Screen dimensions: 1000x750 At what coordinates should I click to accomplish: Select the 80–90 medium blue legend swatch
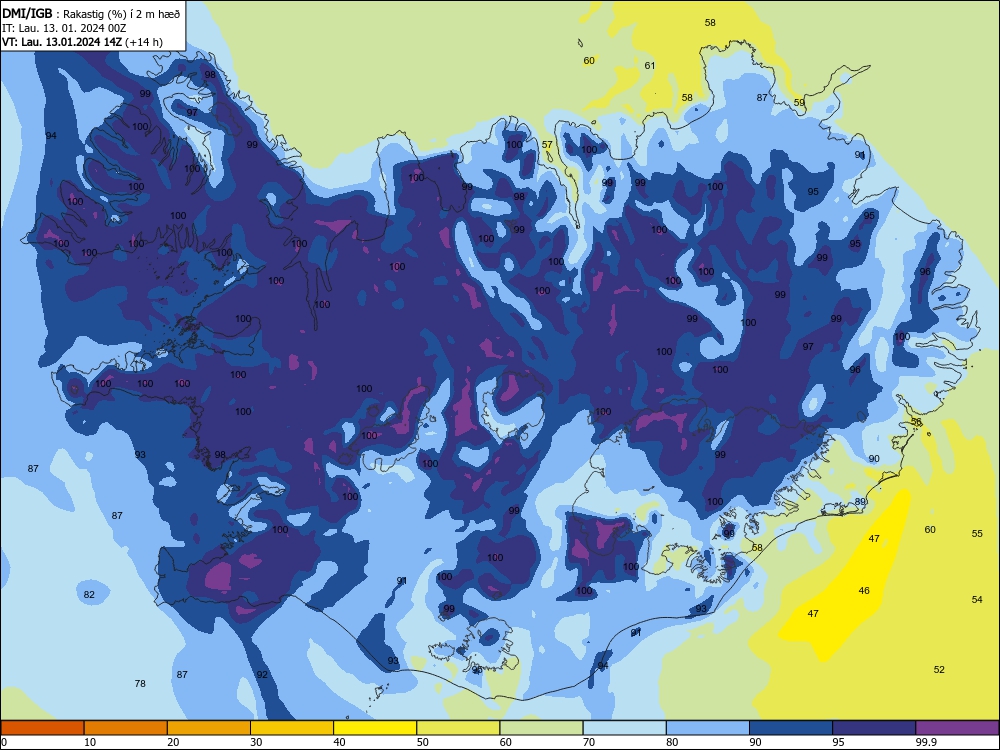click(708, 728)
